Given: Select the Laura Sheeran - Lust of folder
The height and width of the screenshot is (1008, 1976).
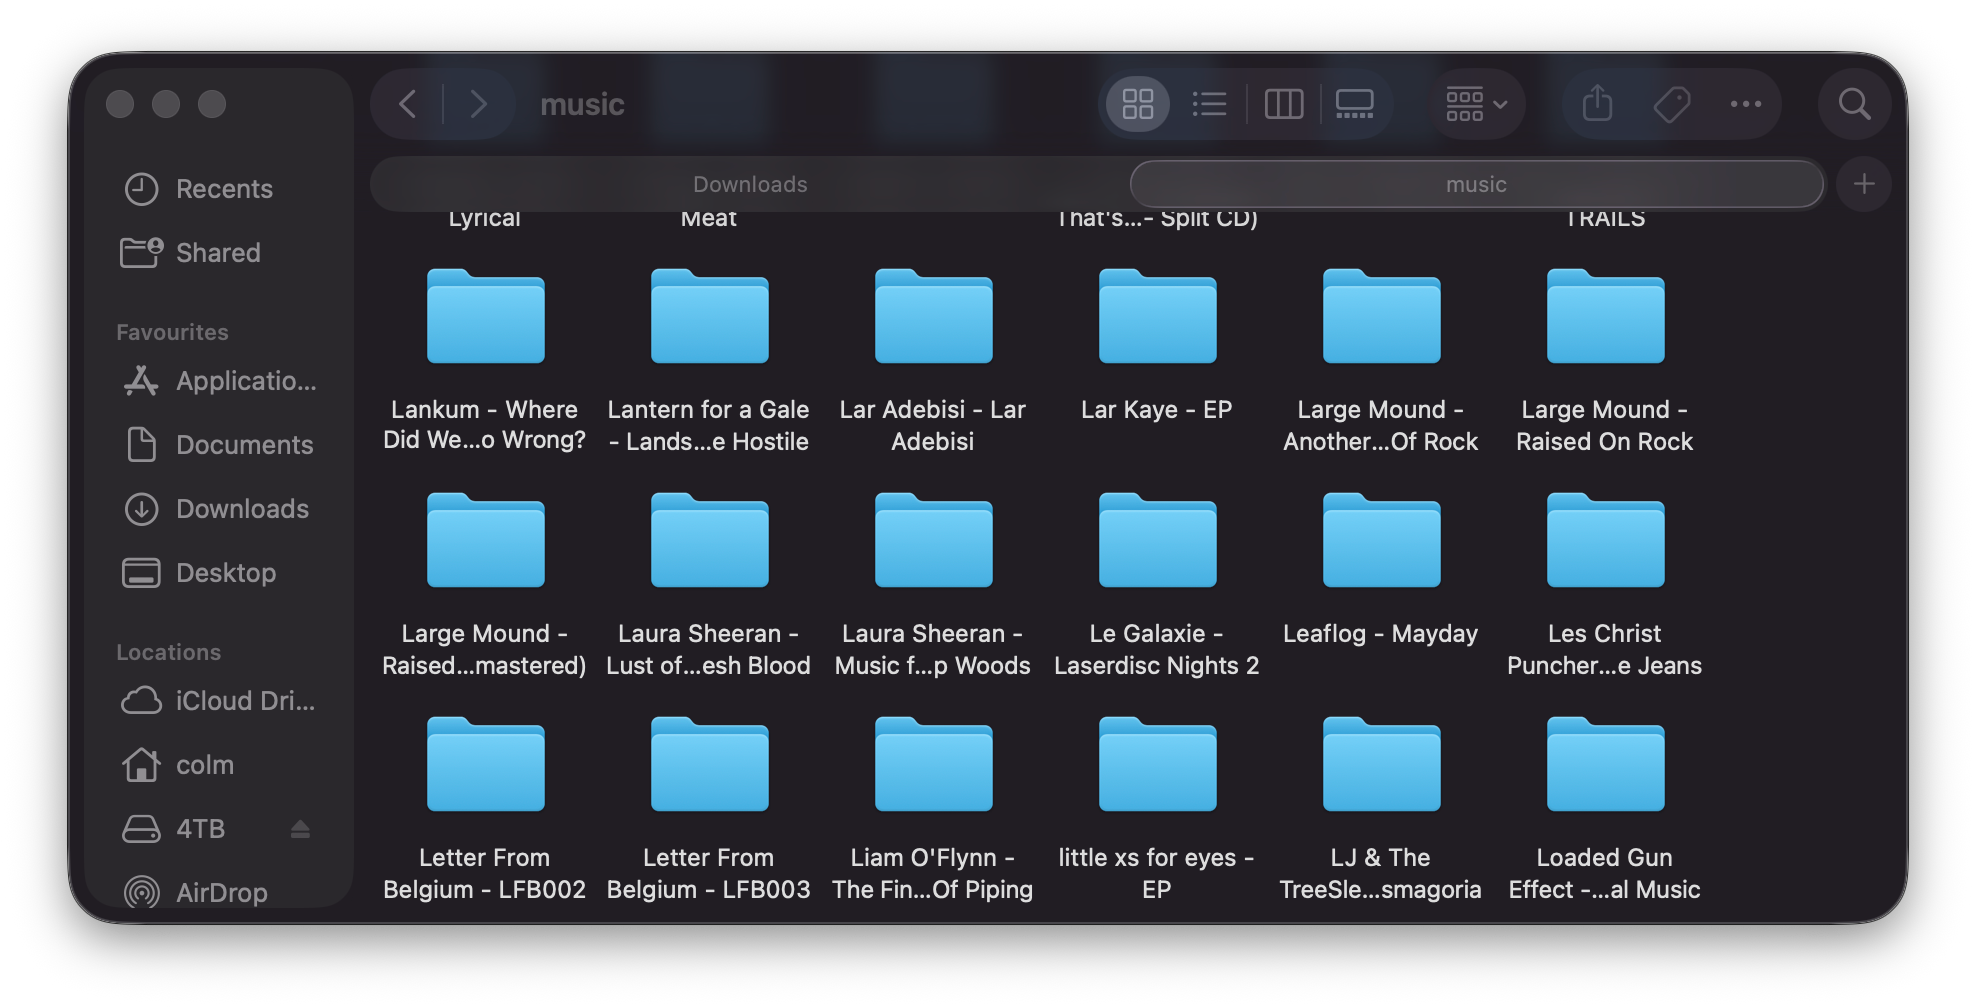Looking at the screenshot, I should coord(710,540).
